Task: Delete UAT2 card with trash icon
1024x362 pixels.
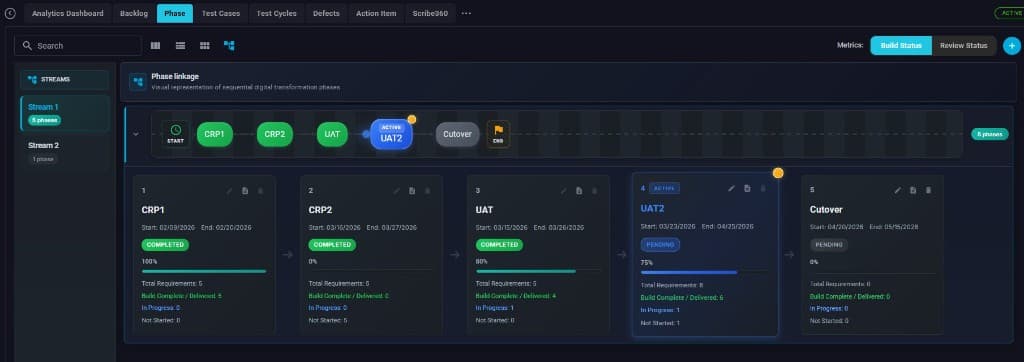Action: pyautogui.click(x=763, y=188)
